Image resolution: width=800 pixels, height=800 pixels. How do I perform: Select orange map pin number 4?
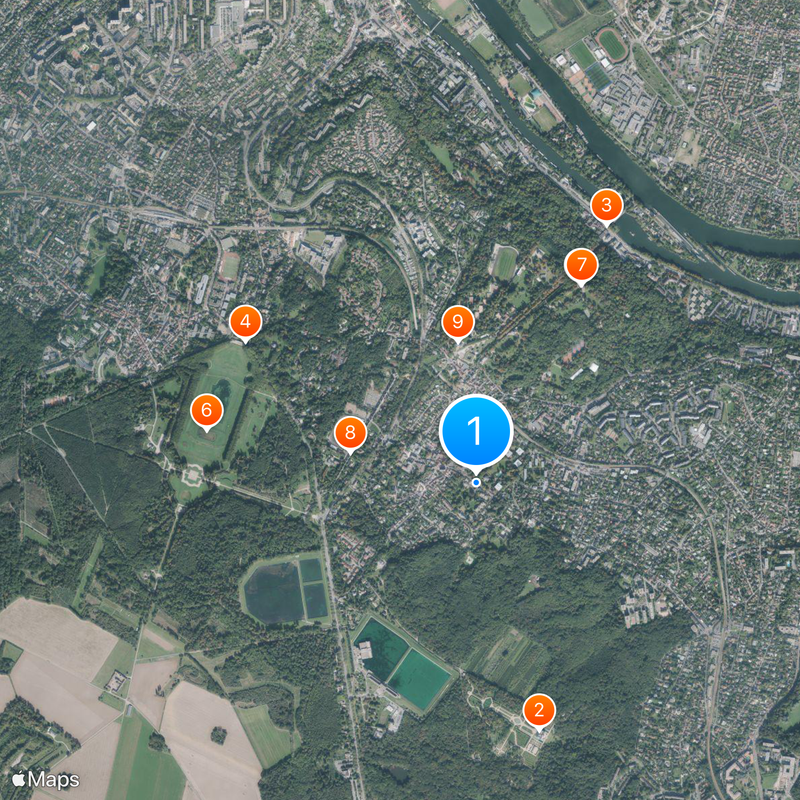pyautogui.click(x=245, y=322)
